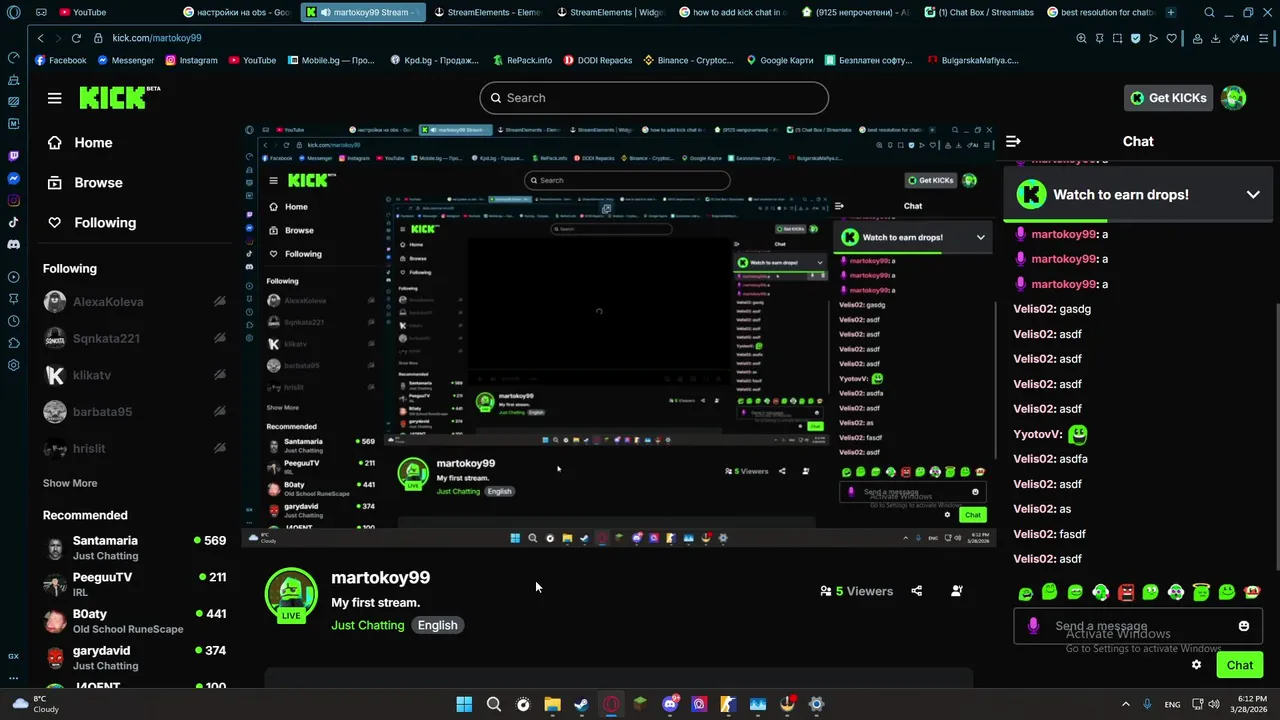The height and width of the screenshot is (720, 1280).
Task: Open the Opera main menu icon
Action: pos(13,12)
